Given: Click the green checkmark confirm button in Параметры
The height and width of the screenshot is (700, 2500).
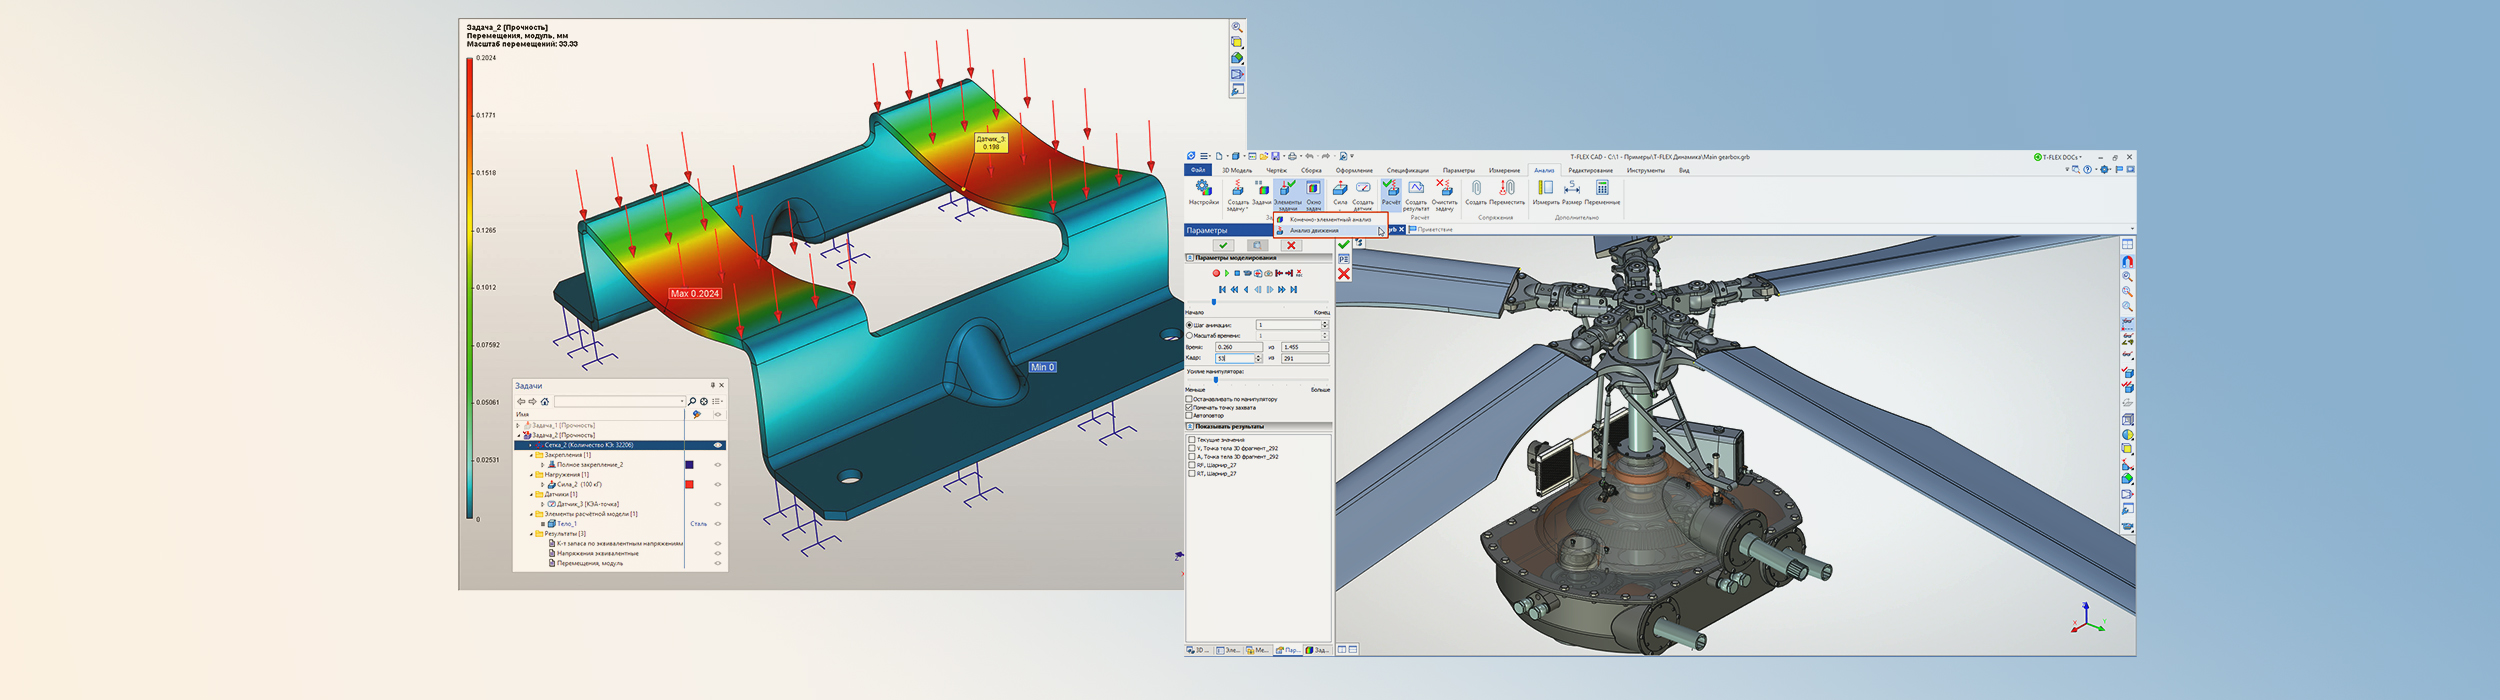Looking at the screenshot, I should pyautogui.click(x=1223, y=245).
